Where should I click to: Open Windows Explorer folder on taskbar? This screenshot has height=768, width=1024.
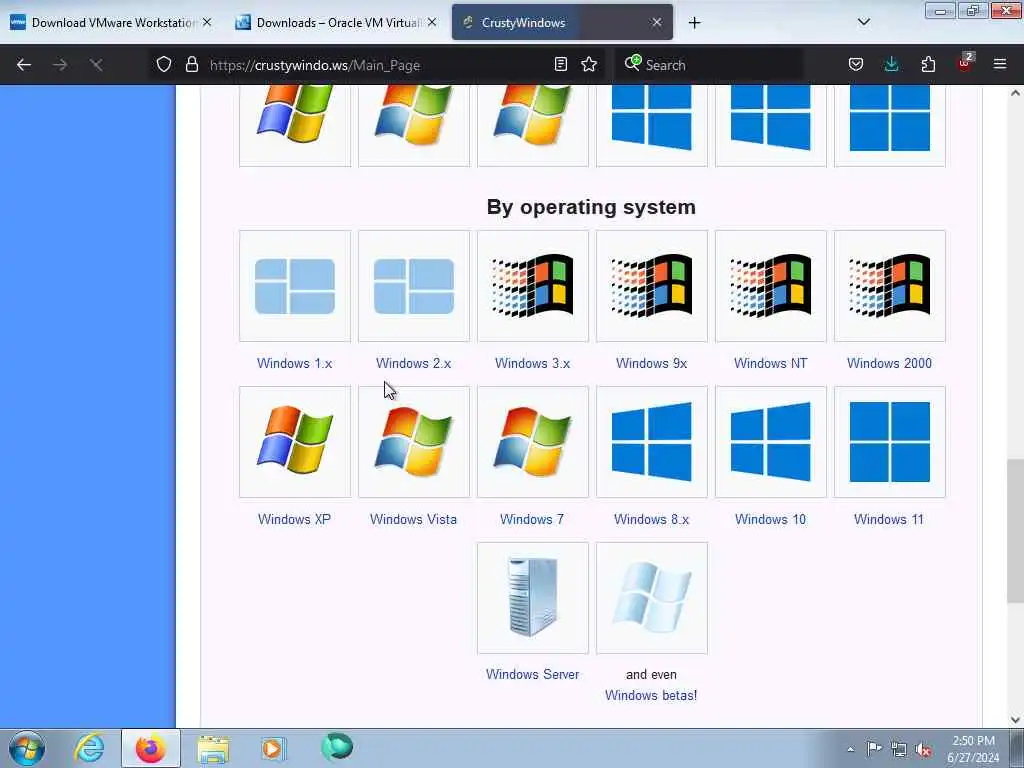(x=213, y=749)
